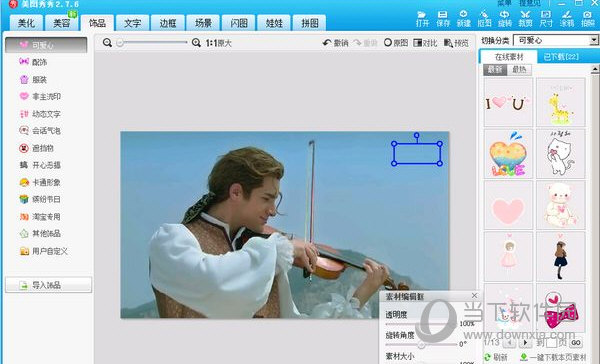Image resolution: width=600 pixels, height=364 pixels.
Task: Open the 边框 frame tab
Action: 168,23
